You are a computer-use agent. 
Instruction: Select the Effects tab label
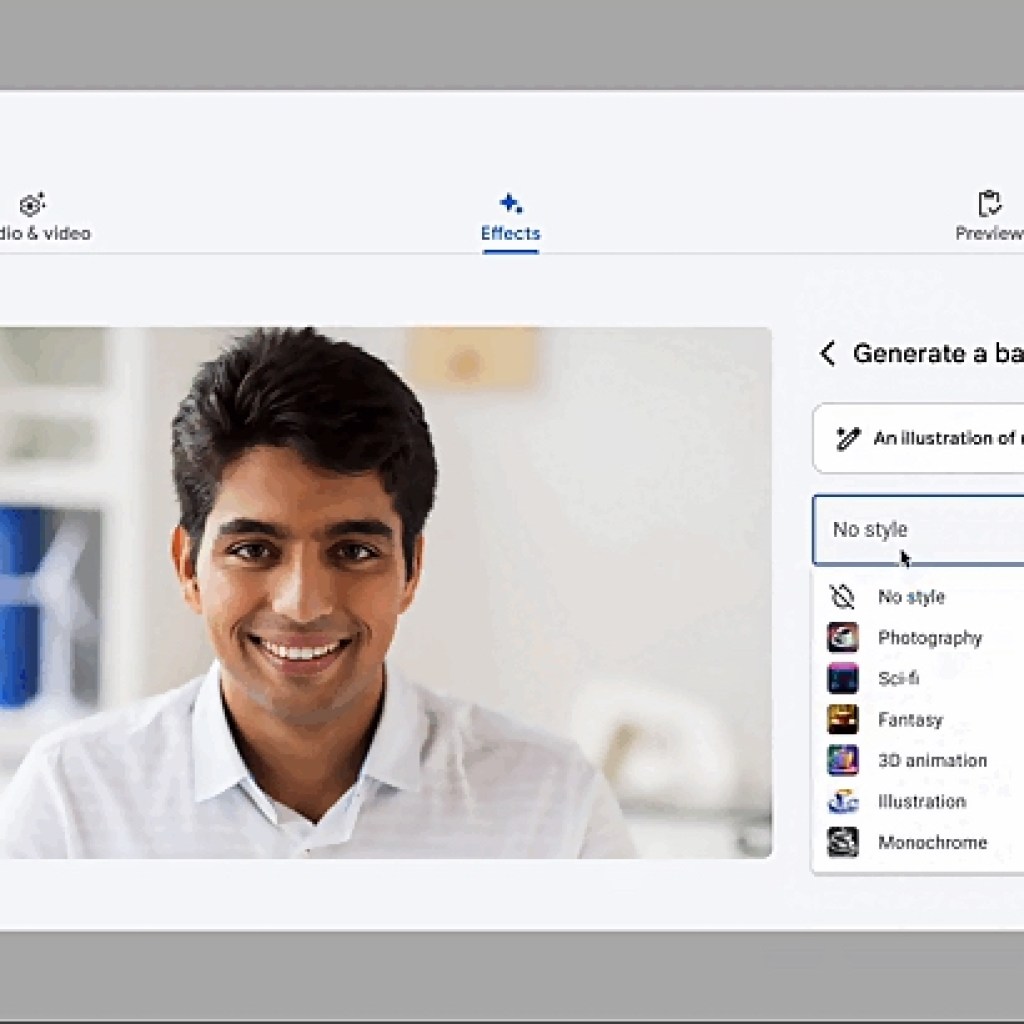(510, 234)
